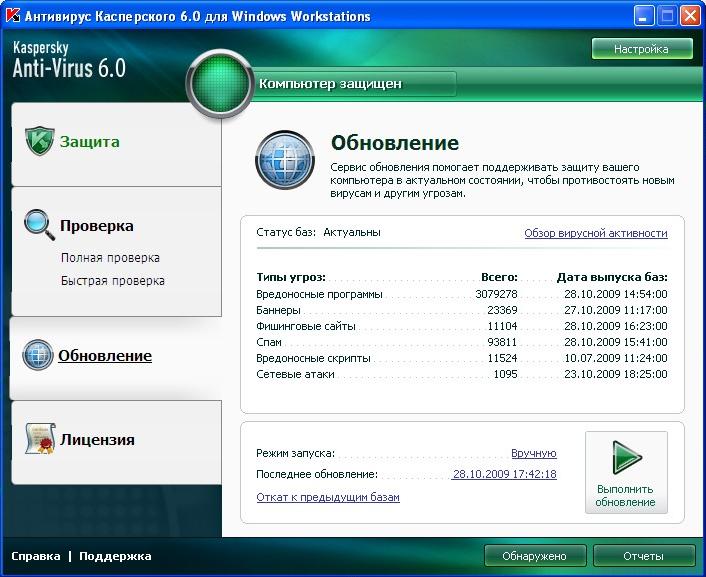
Task: Click Выполнить обновление button
Action: 626,473
